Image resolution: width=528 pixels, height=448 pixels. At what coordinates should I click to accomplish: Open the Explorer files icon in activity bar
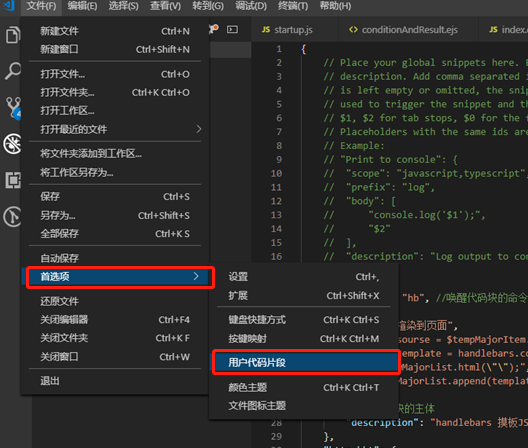[x=13, y=35]
